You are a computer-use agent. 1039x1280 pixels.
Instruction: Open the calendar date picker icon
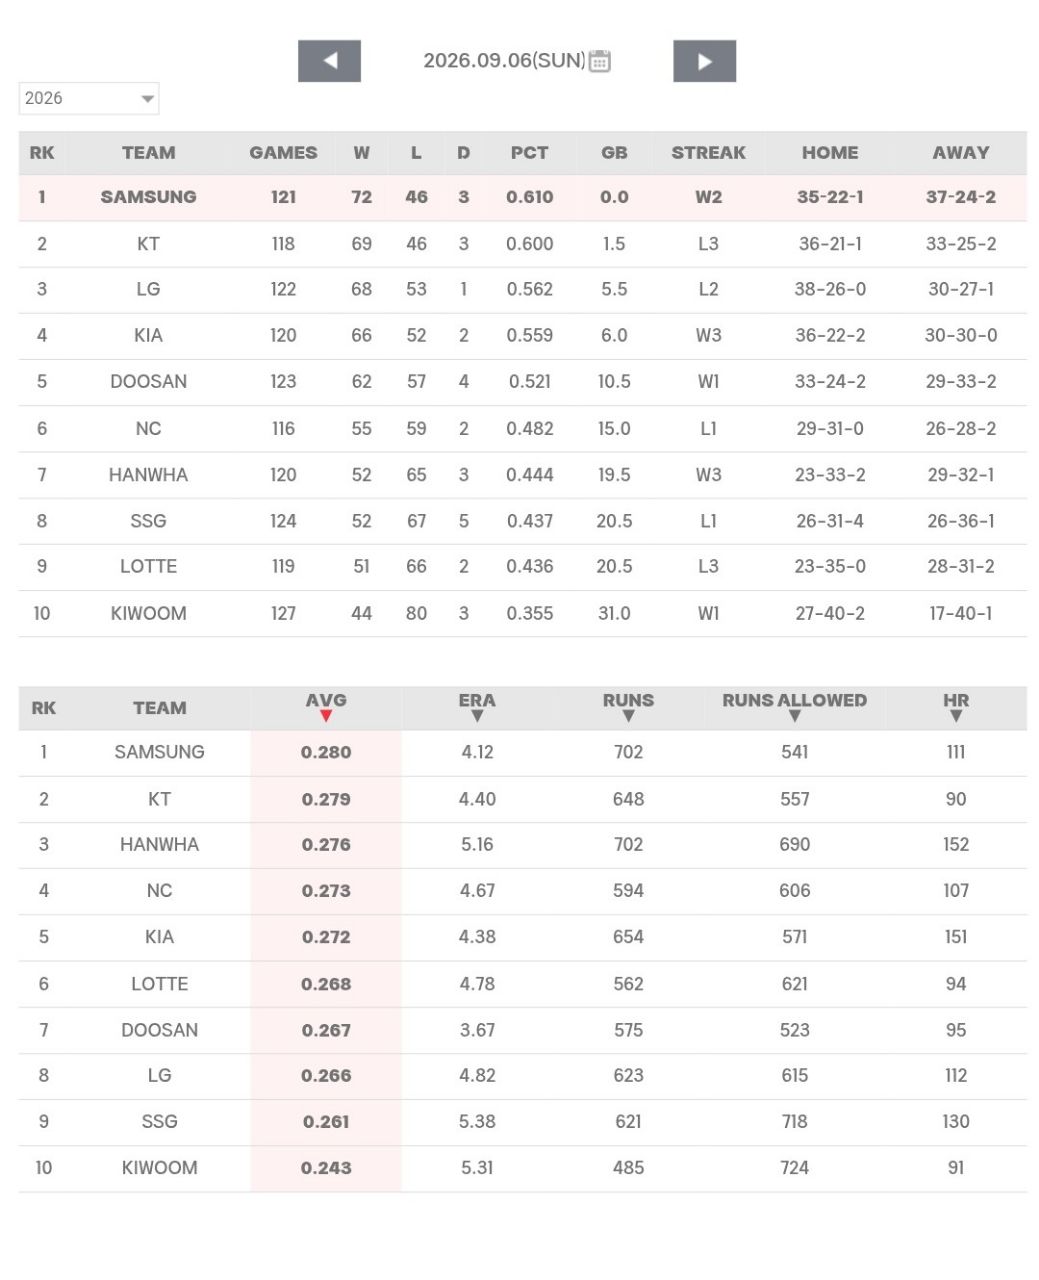click(600, 61)
